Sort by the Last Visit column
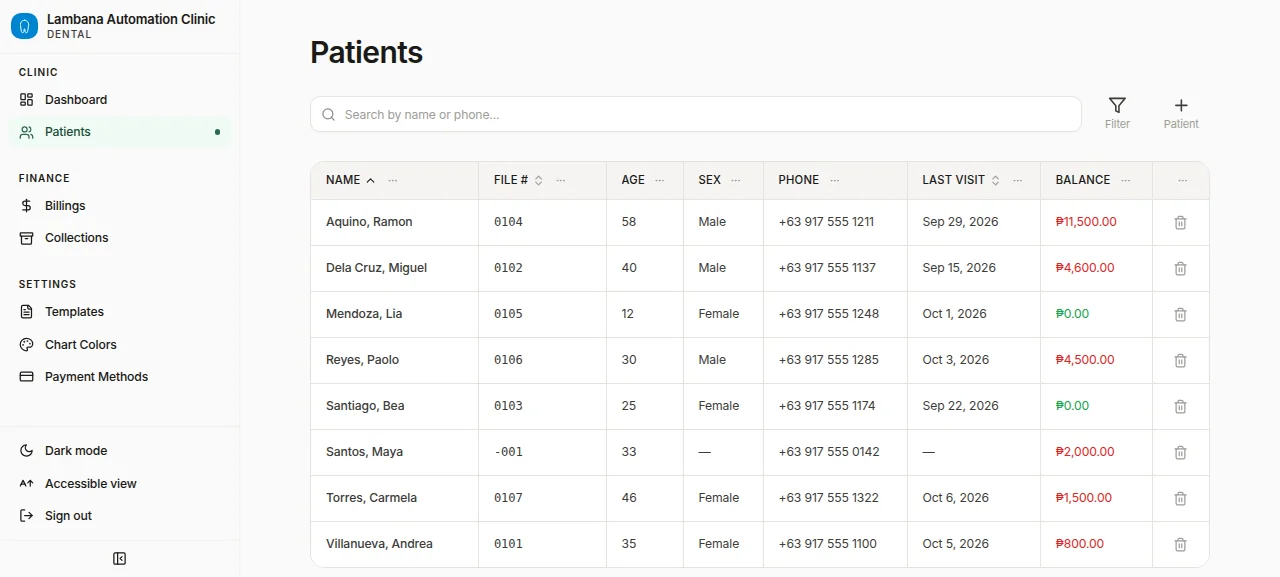This screenshot has width=1280, height=577. pyautogui.click(x=961, y=180)
